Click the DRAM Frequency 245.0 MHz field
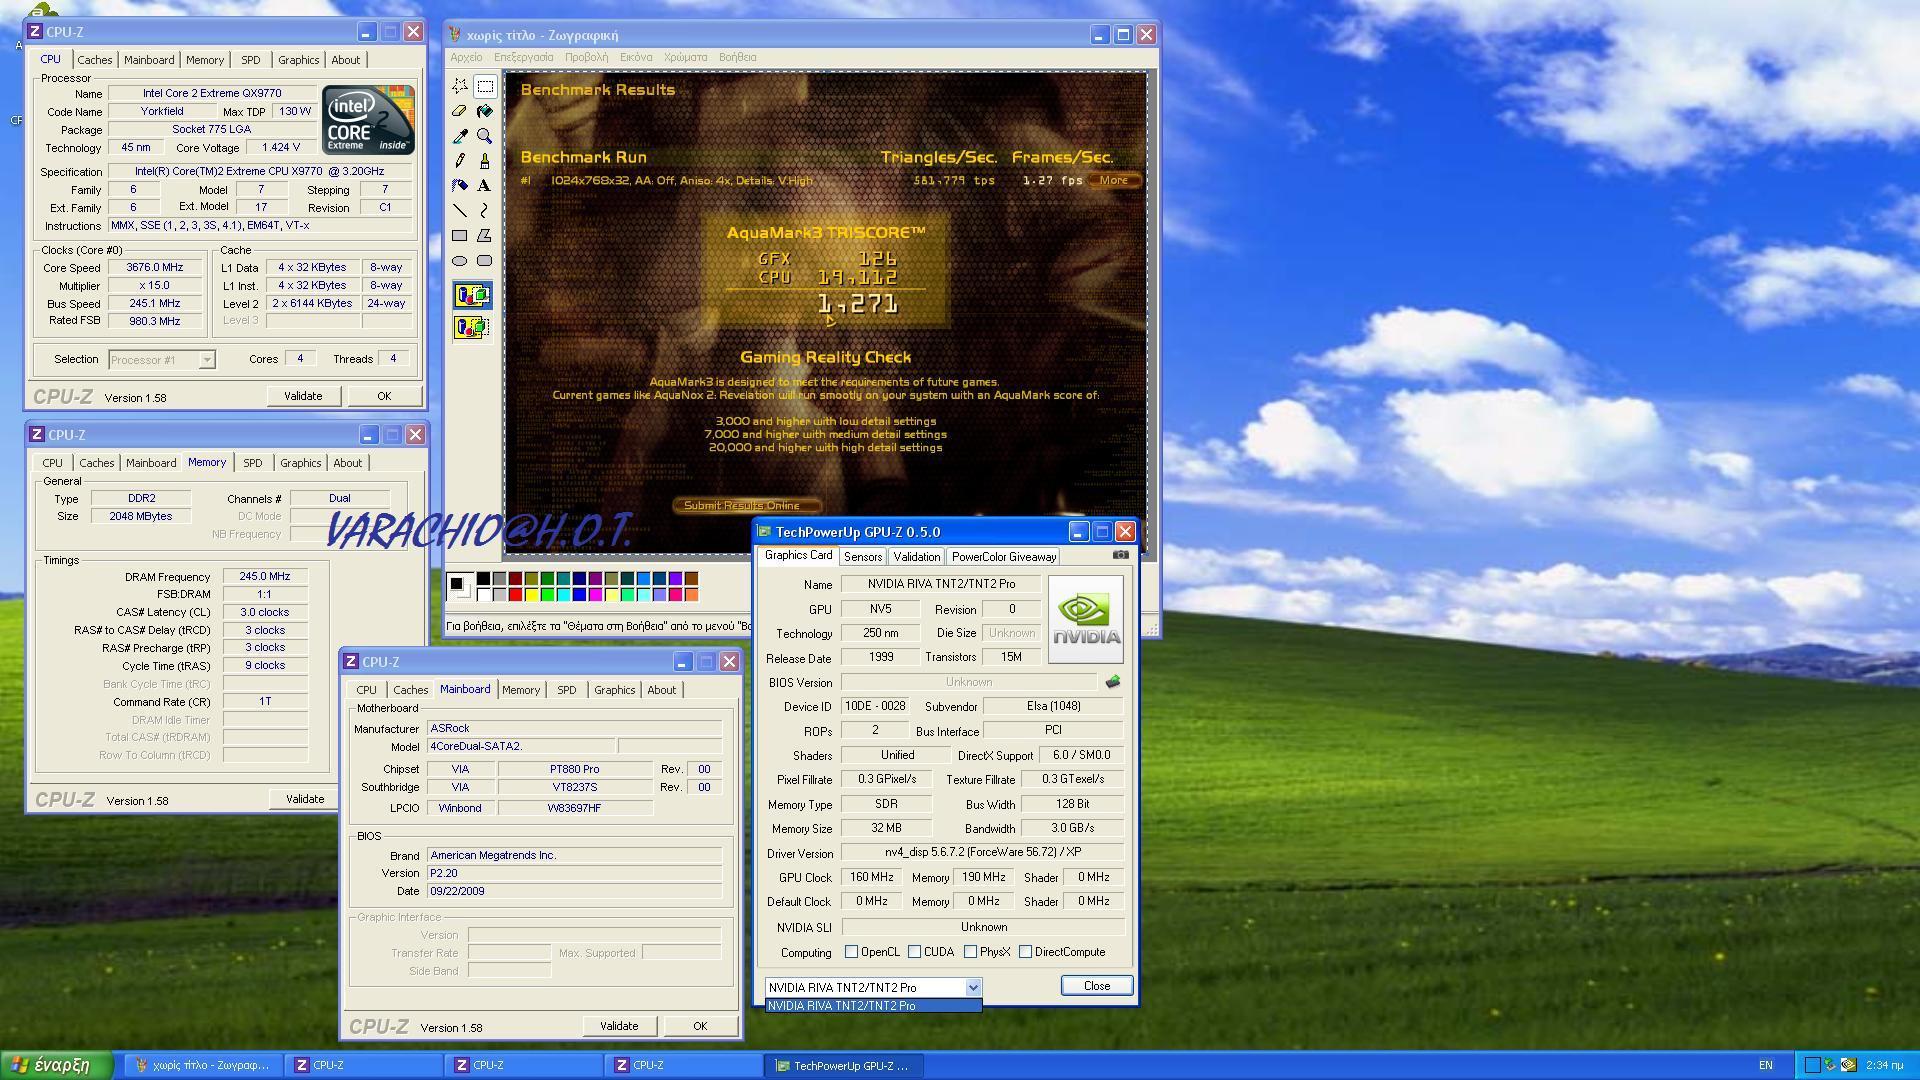The height and width of the screenshot is (1080, 1920). (265, 577)
